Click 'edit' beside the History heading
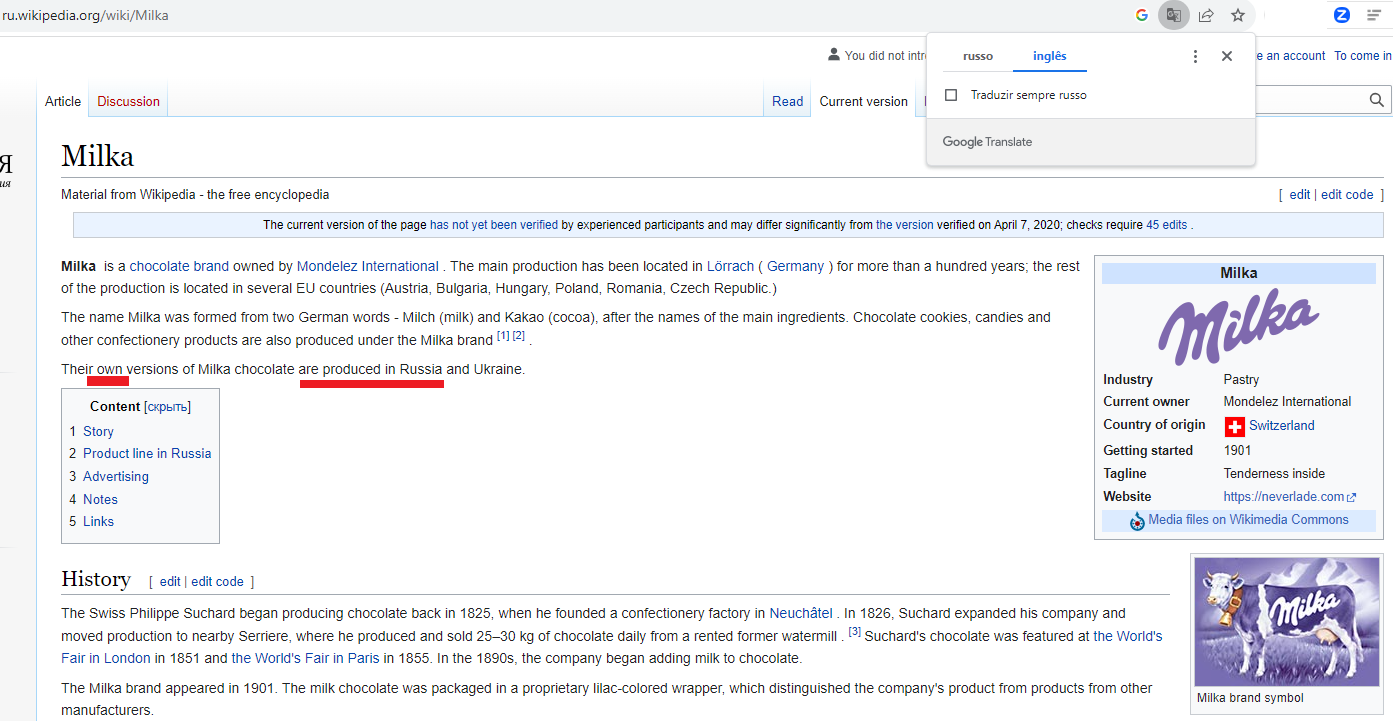This screenshot has height=721, width=1393. tap(170, 582)
